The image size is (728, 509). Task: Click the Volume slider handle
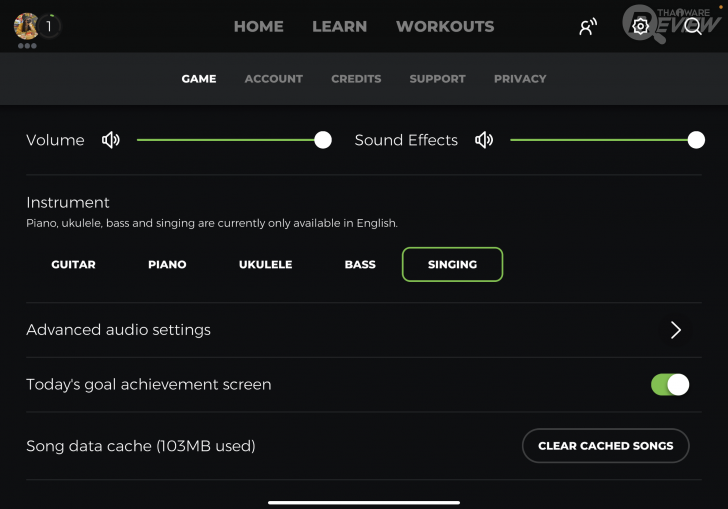(323, 140)
